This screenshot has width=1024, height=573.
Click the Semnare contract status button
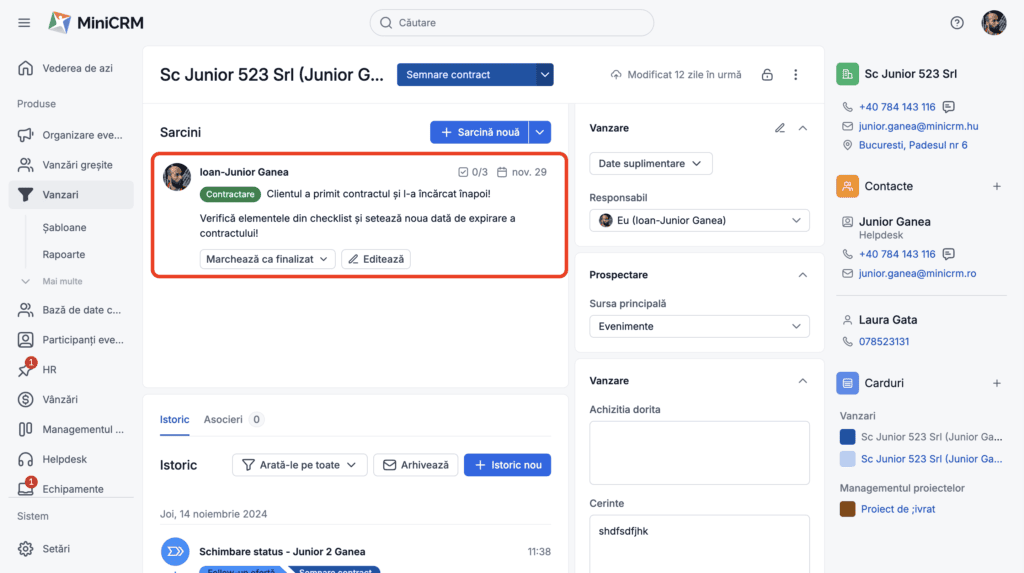coord(467,74)
